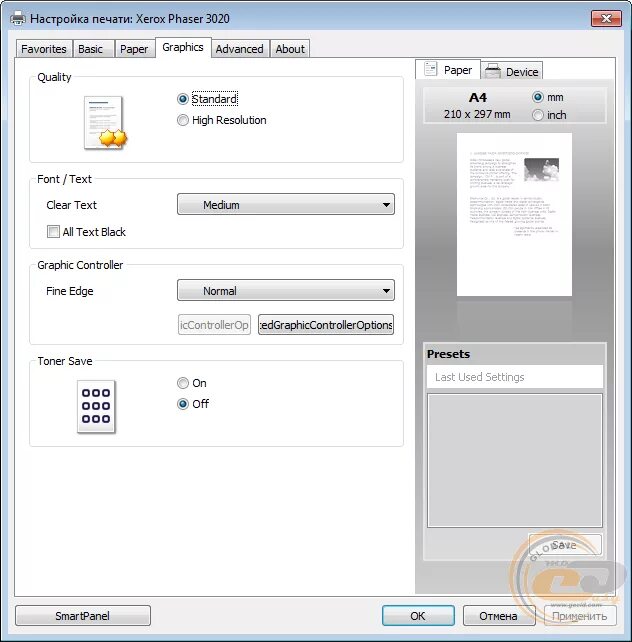Click the Save preset button

(x=565, y=545)
